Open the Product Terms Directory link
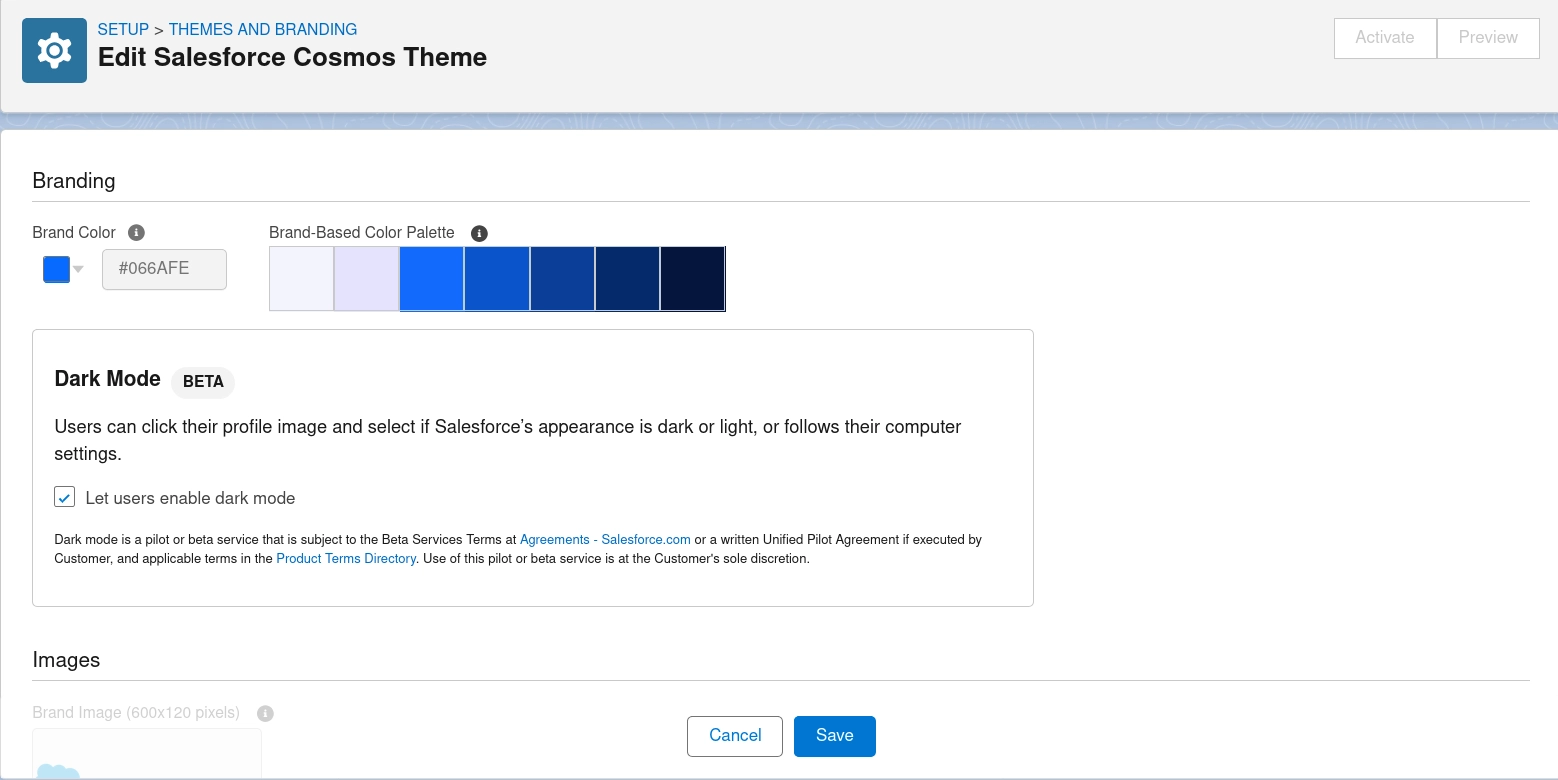1558x780 pixels. (346, 559)
